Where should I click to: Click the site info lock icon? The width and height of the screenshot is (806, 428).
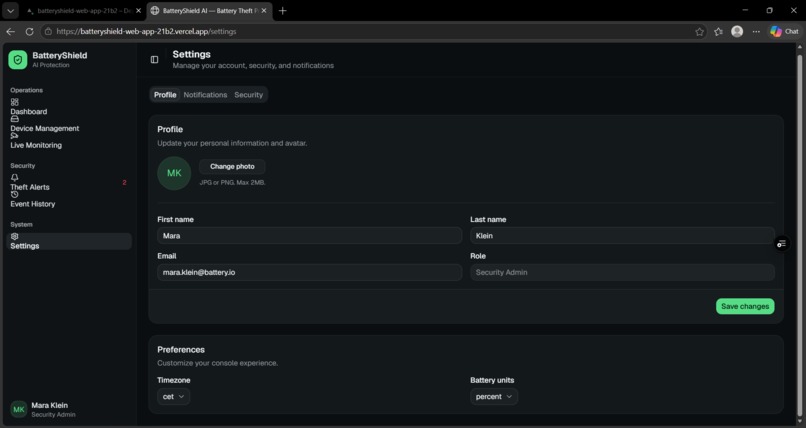pyautogui.click(x=48, y=31)
